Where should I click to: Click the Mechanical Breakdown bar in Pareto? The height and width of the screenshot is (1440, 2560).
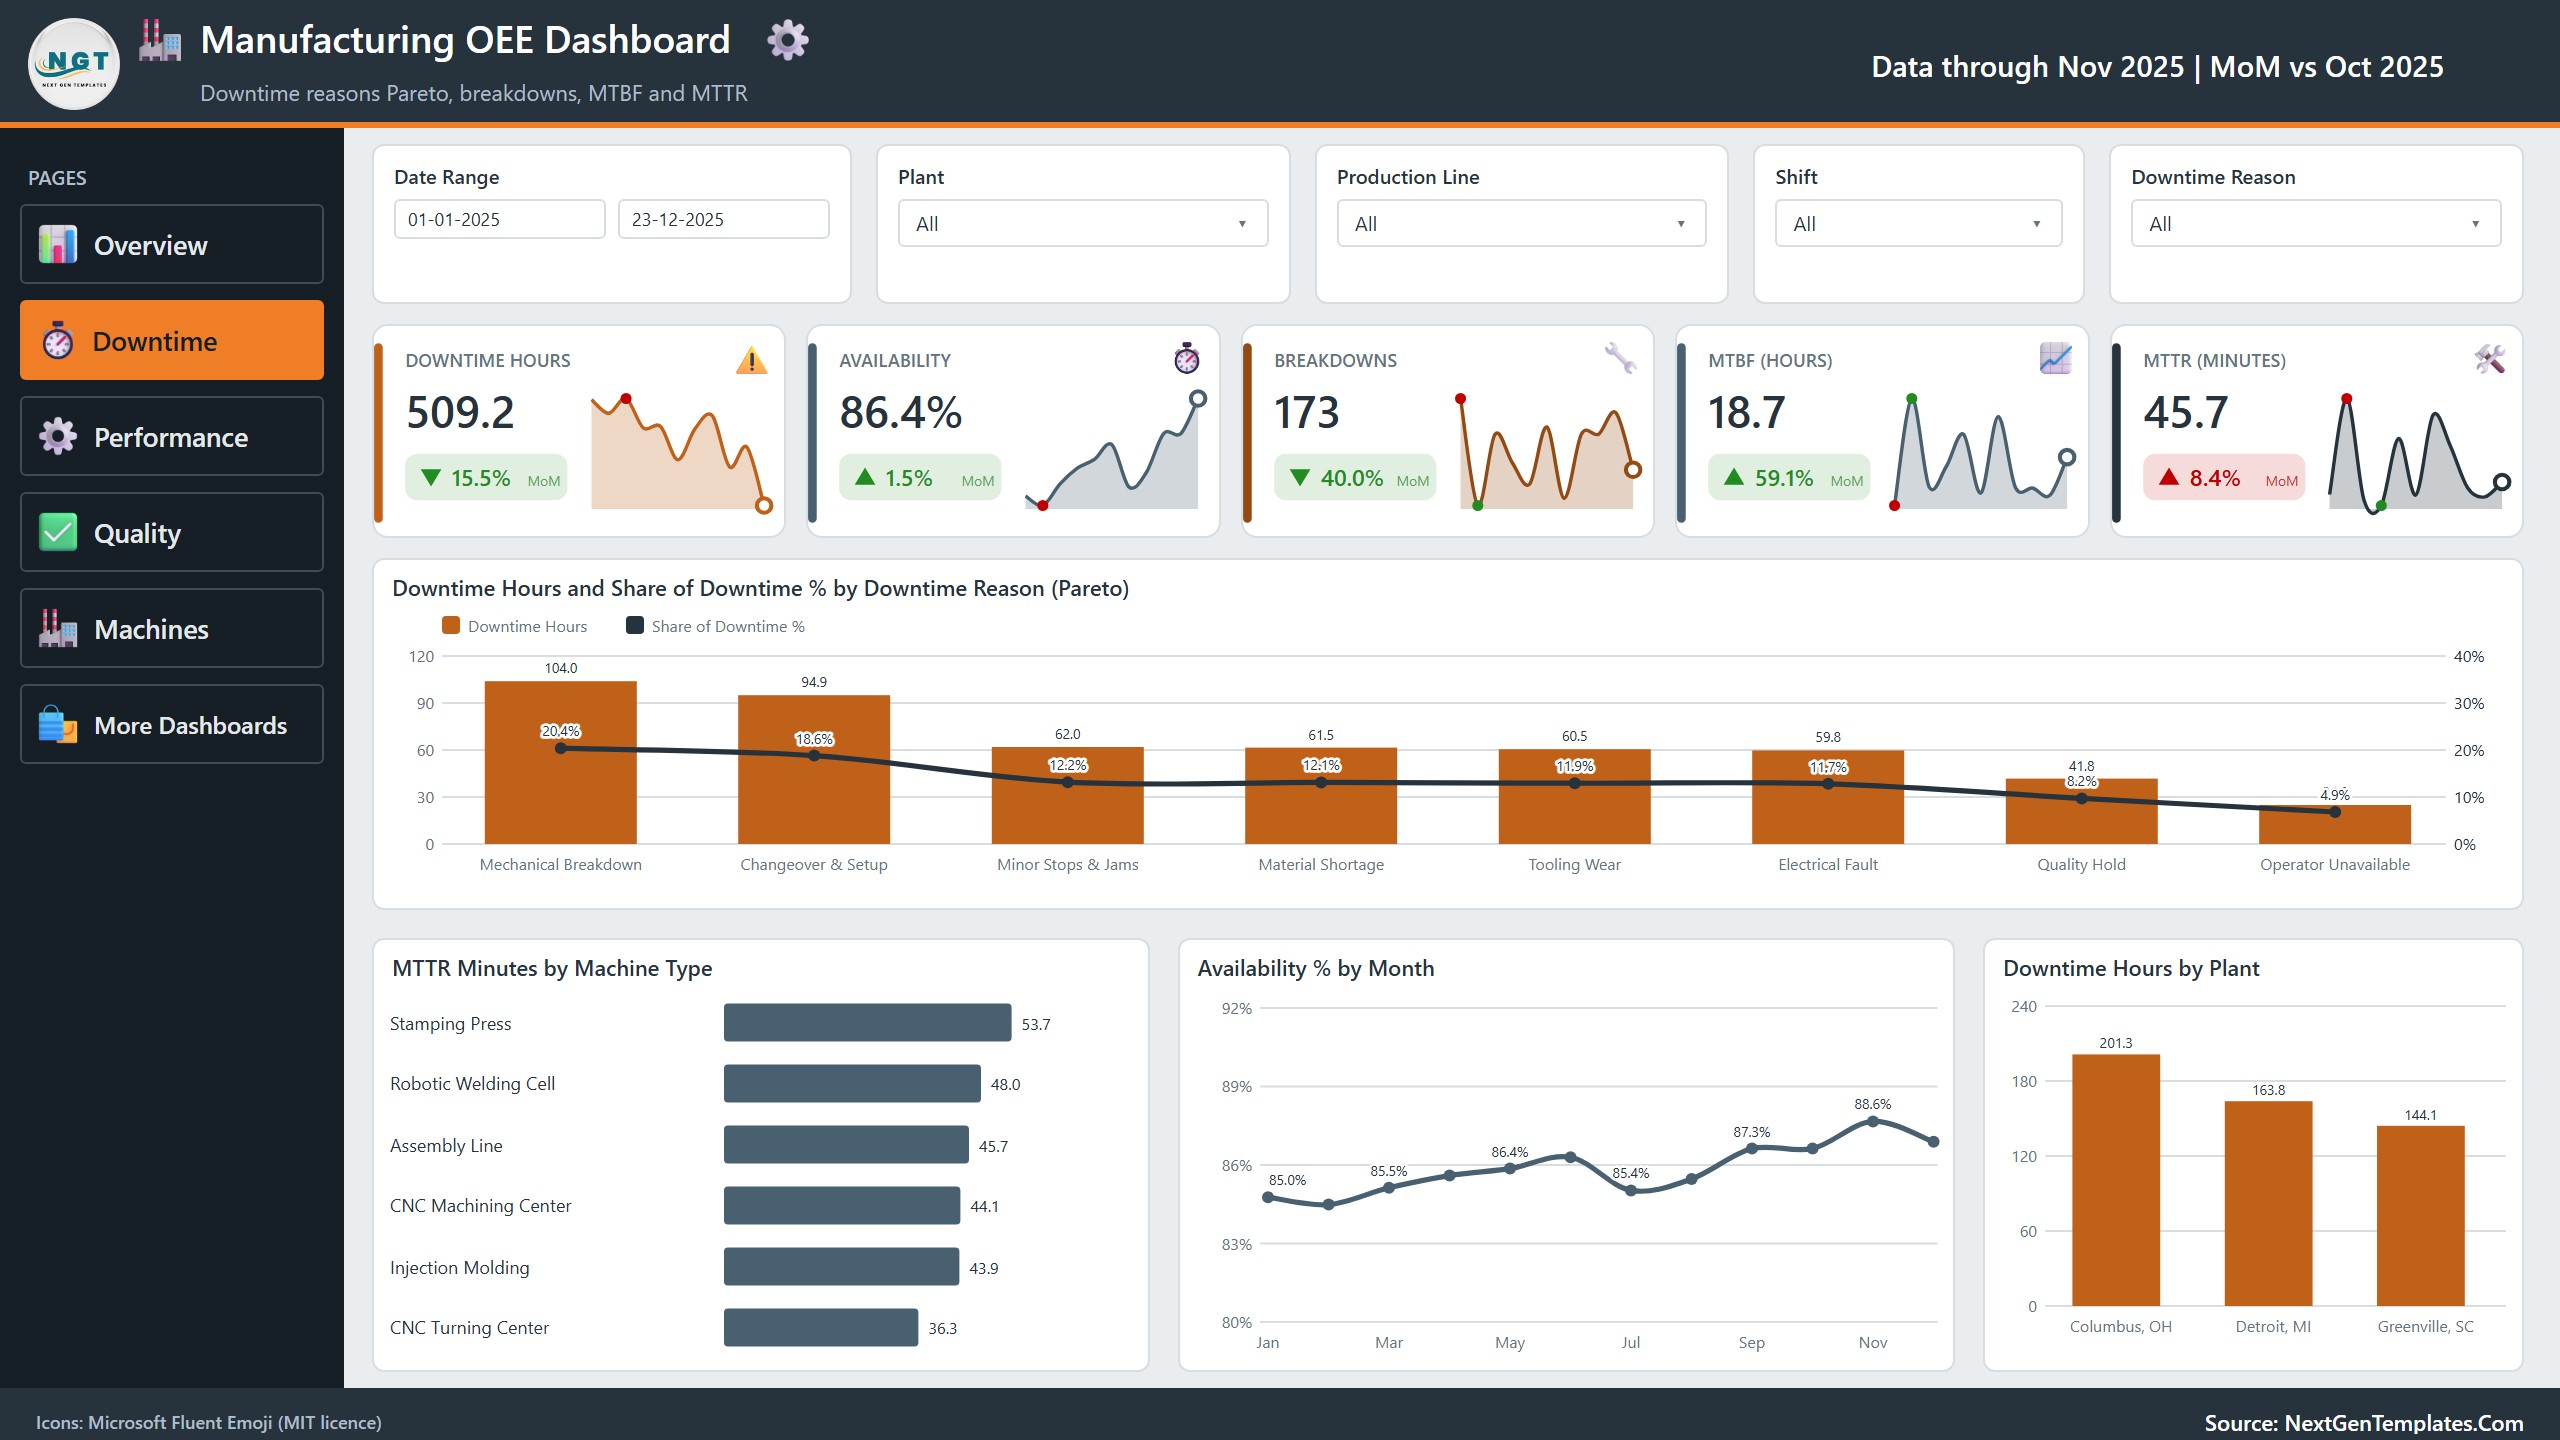561,763
